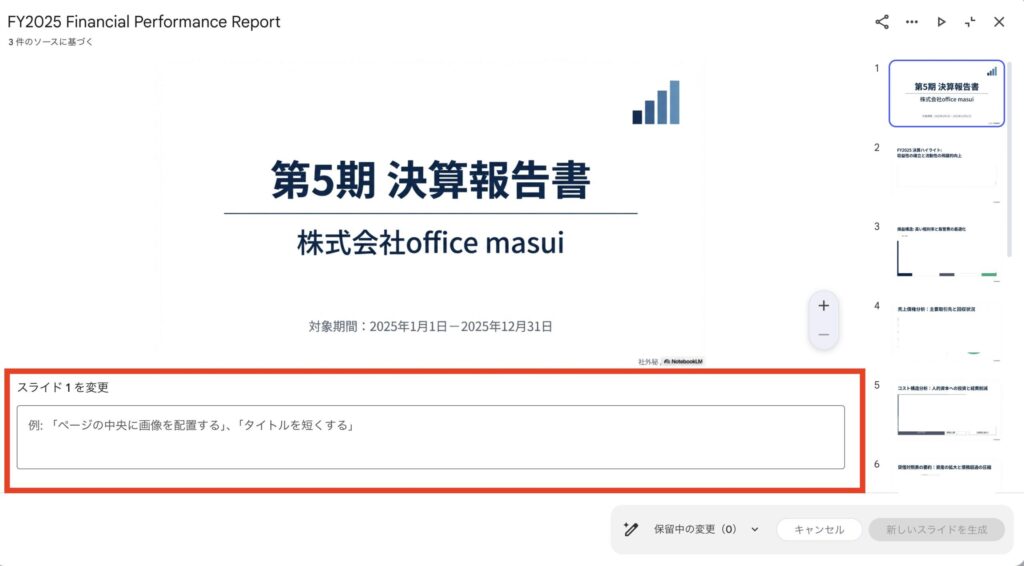Screen dimensions: 1024x566
Task: Click the magic pen edit icon
Action: click(x=630, y=529)
